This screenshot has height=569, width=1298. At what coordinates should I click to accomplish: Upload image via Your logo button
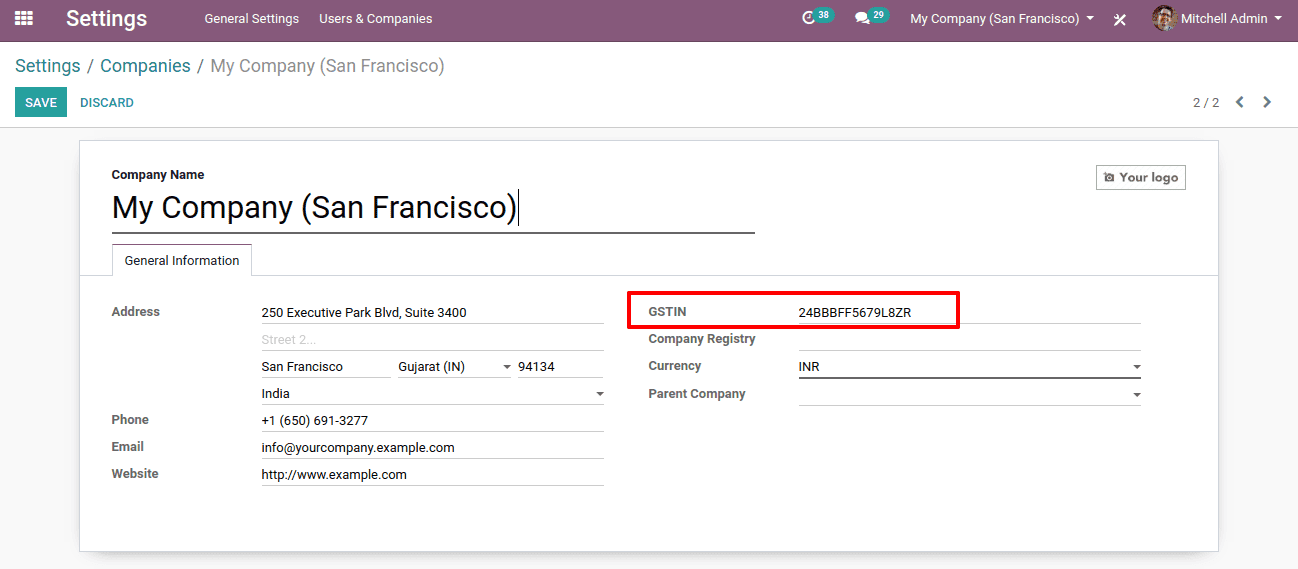pyautogui.click(x=1141, y=177)
